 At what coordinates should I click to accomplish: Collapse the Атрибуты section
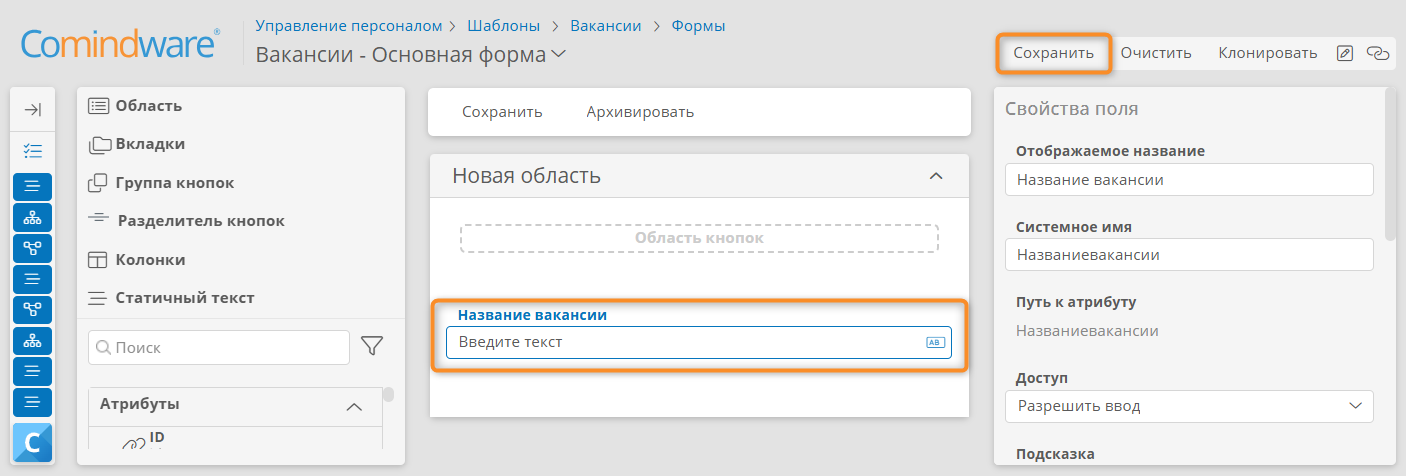pos(353,407)
